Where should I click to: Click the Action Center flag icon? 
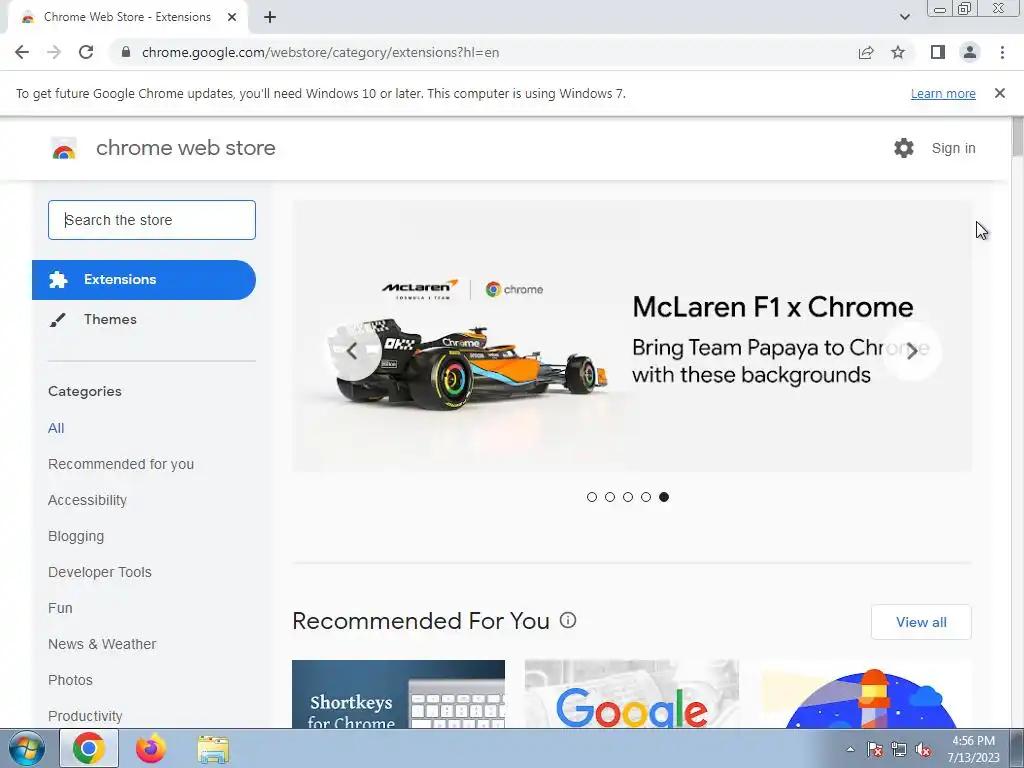coord(875,750)
